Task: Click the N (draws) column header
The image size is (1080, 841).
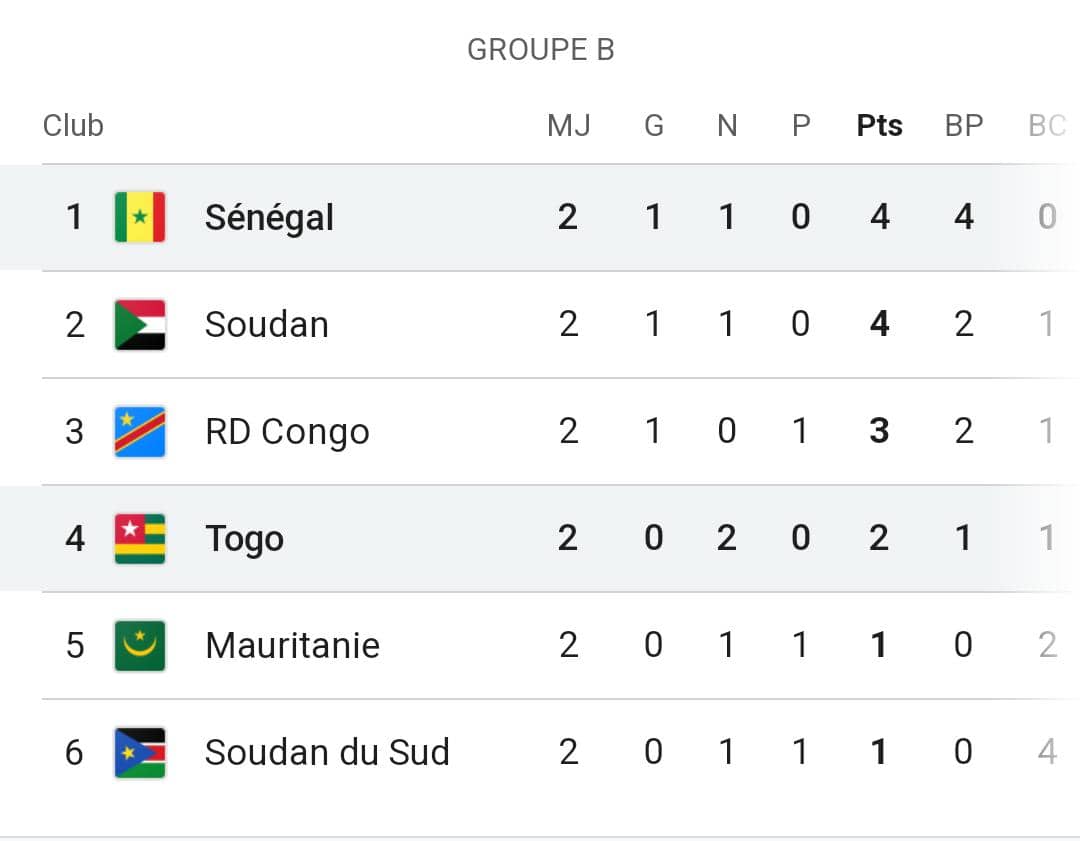Action: 727,125
